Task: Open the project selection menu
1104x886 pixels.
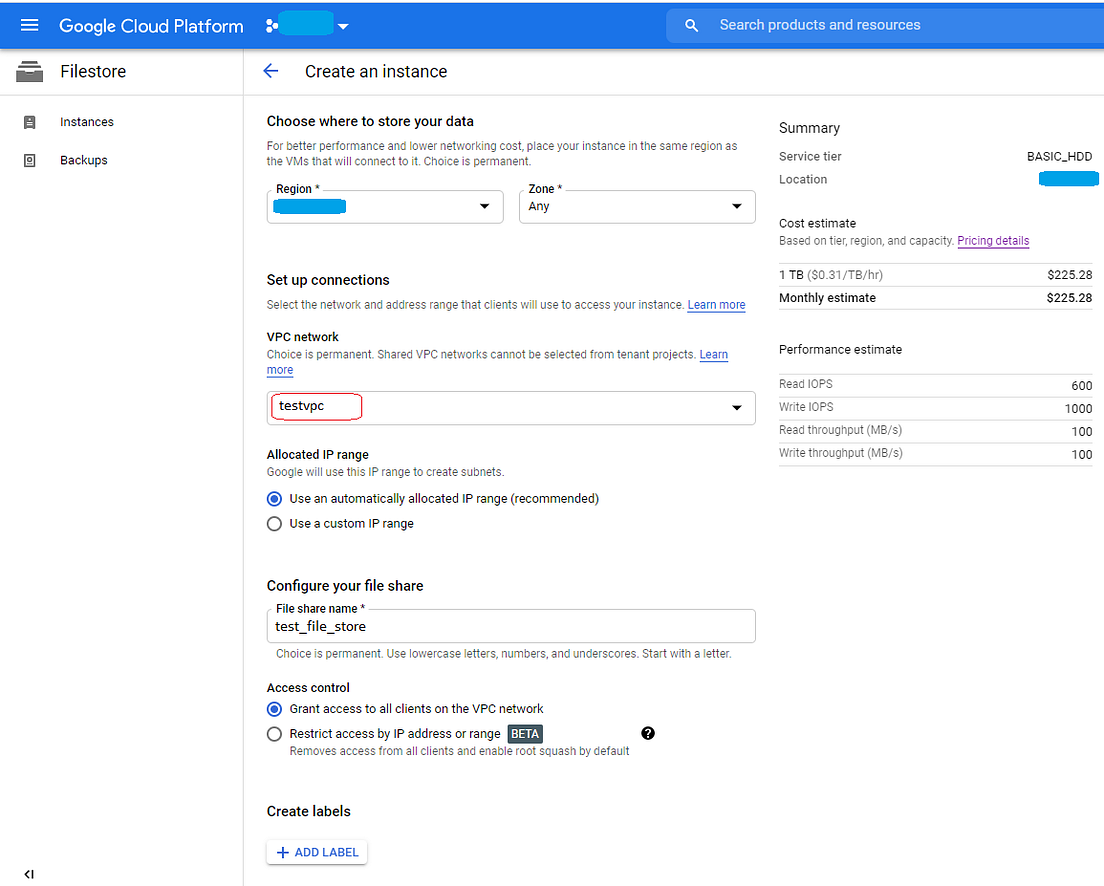Action: 343,25
